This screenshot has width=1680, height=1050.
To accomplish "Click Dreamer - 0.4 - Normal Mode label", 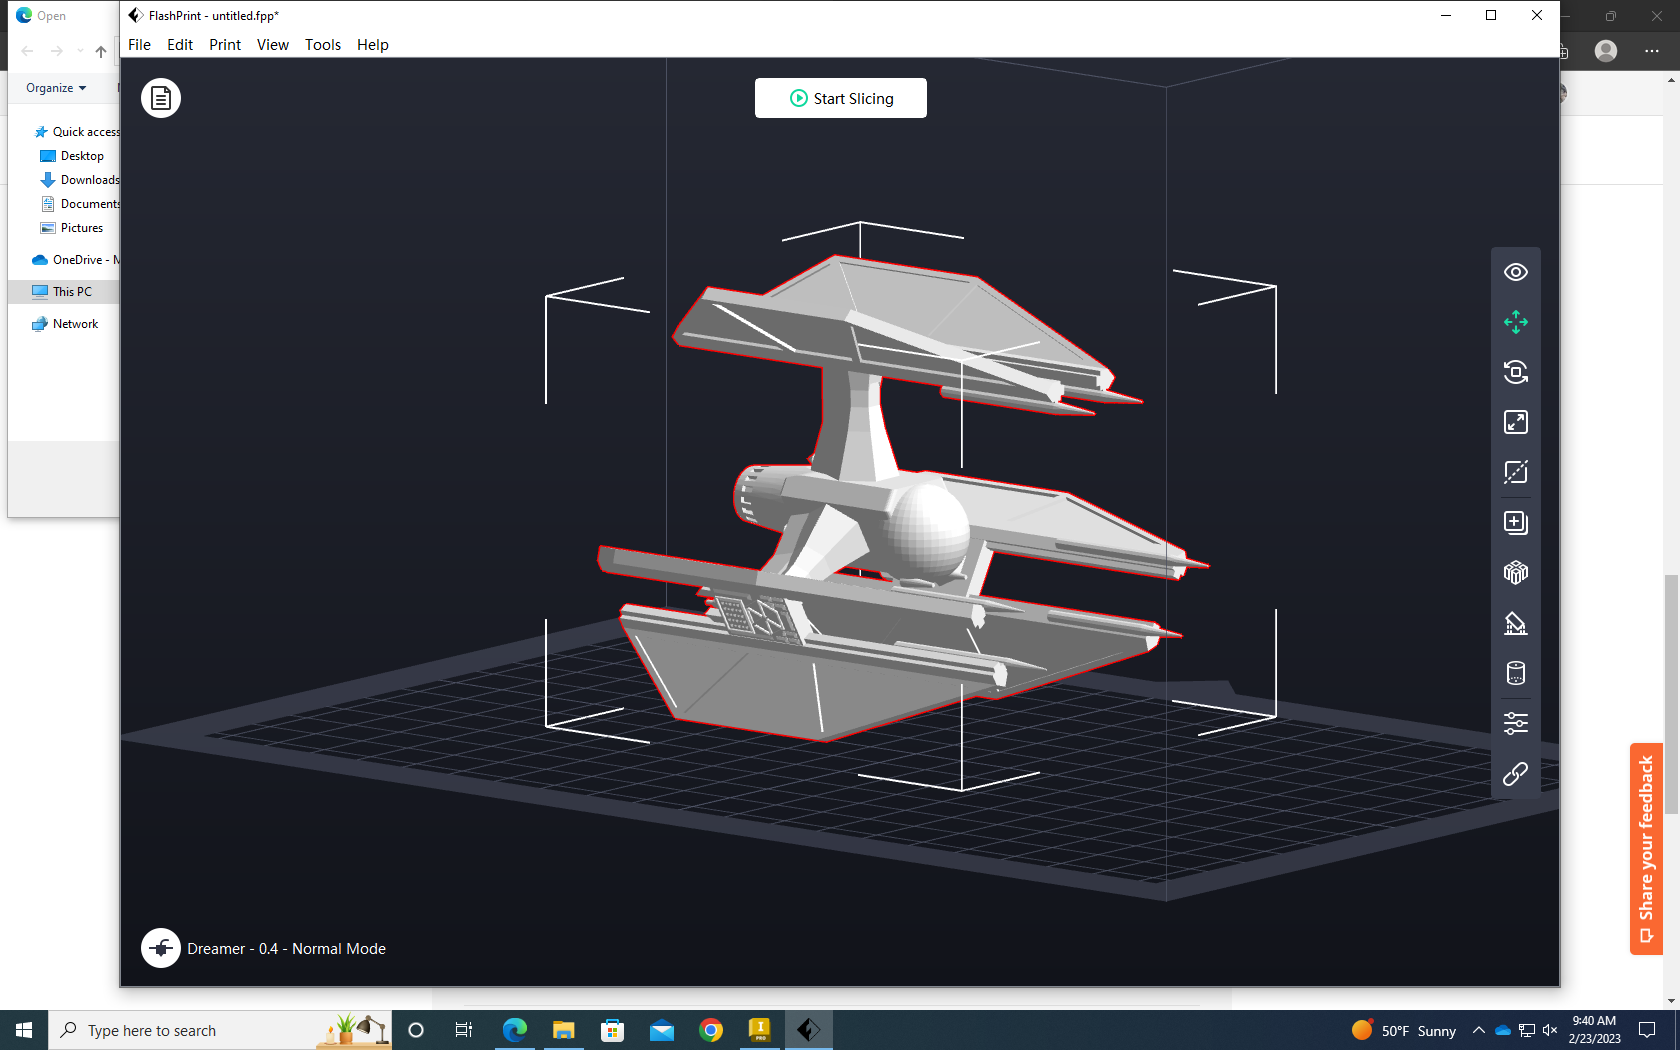I will coord(286,949).
